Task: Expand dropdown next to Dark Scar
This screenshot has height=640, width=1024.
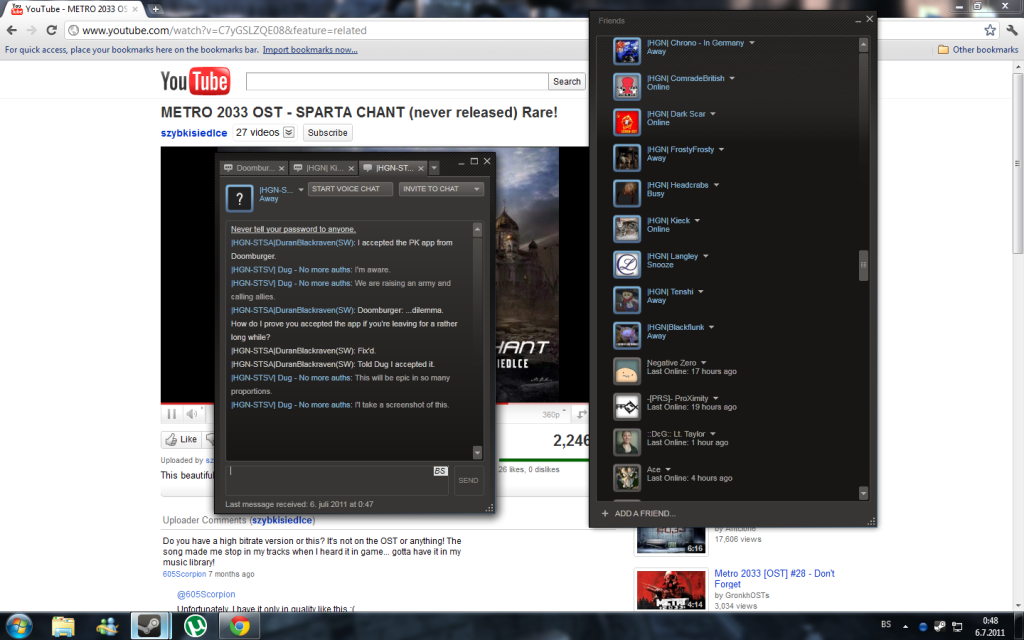Action: (x=713, y=114)
